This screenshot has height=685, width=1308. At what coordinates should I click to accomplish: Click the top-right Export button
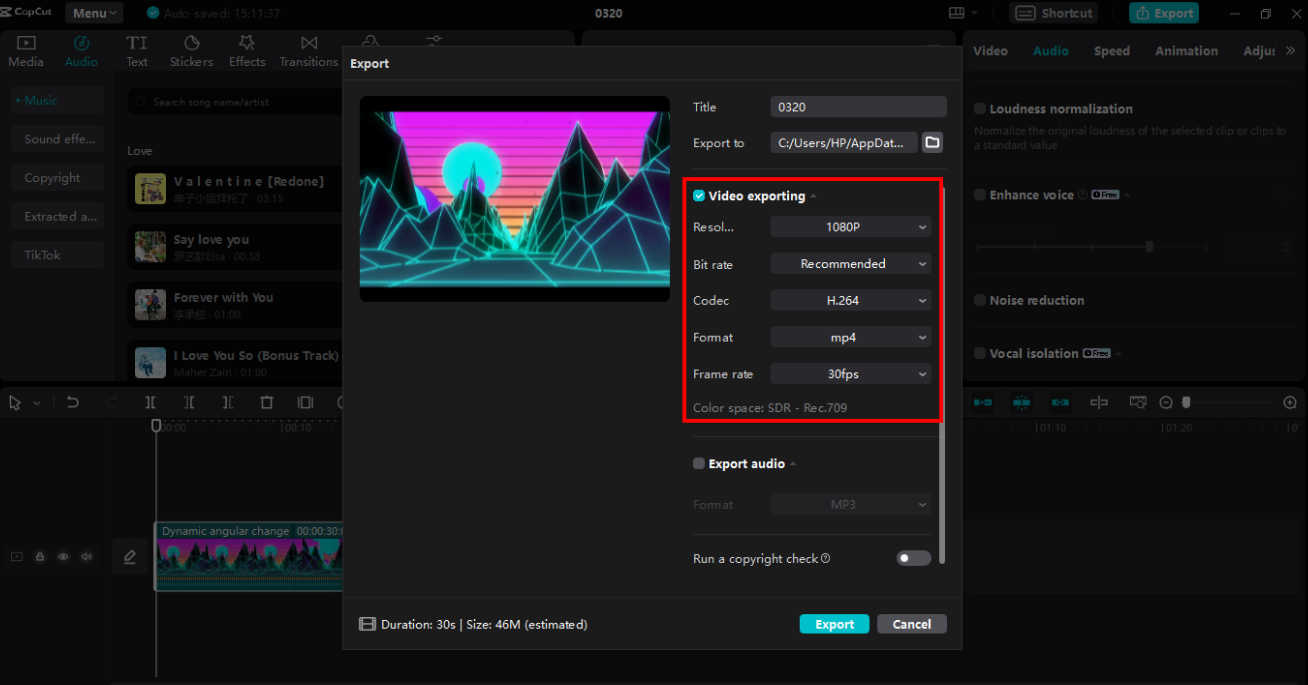pos(1164,13)
